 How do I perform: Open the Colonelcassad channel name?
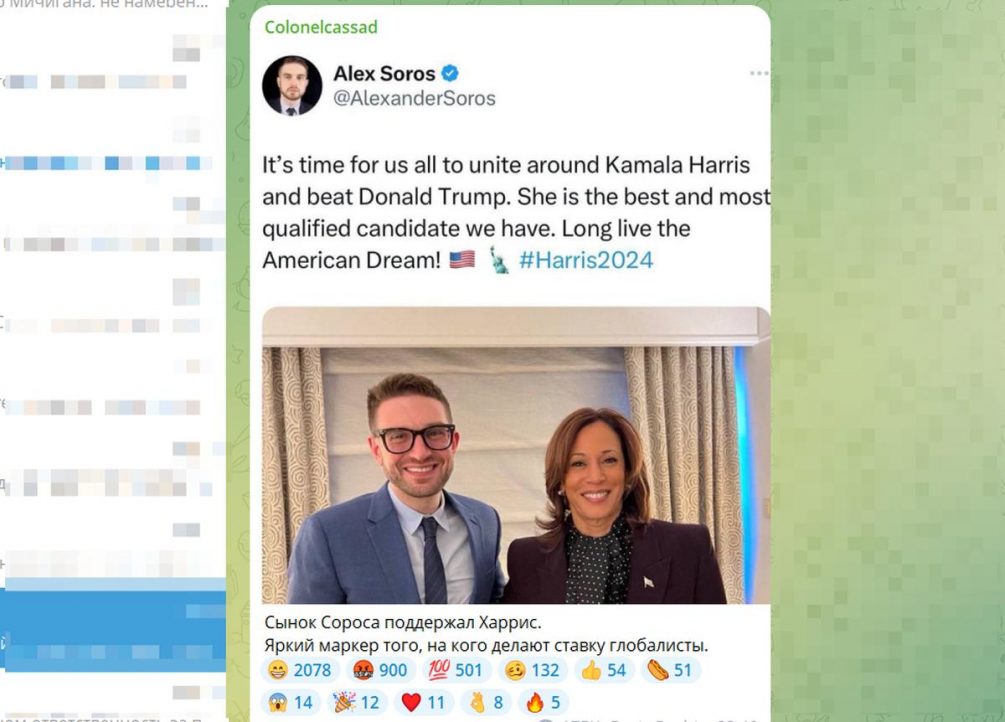320,27
